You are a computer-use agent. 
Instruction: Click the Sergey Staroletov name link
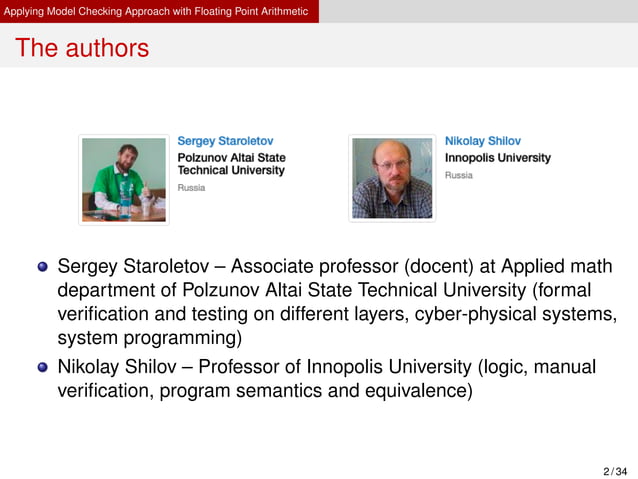tap(225, 141)
